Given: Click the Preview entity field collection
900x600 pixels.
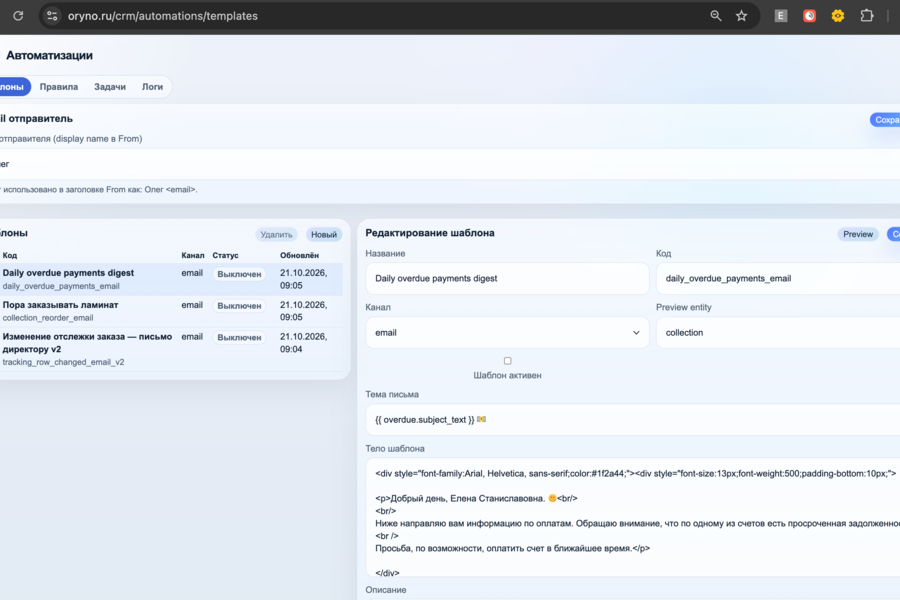Looking at the screenshot, I should pyautogui.click(x=778, y=333).
